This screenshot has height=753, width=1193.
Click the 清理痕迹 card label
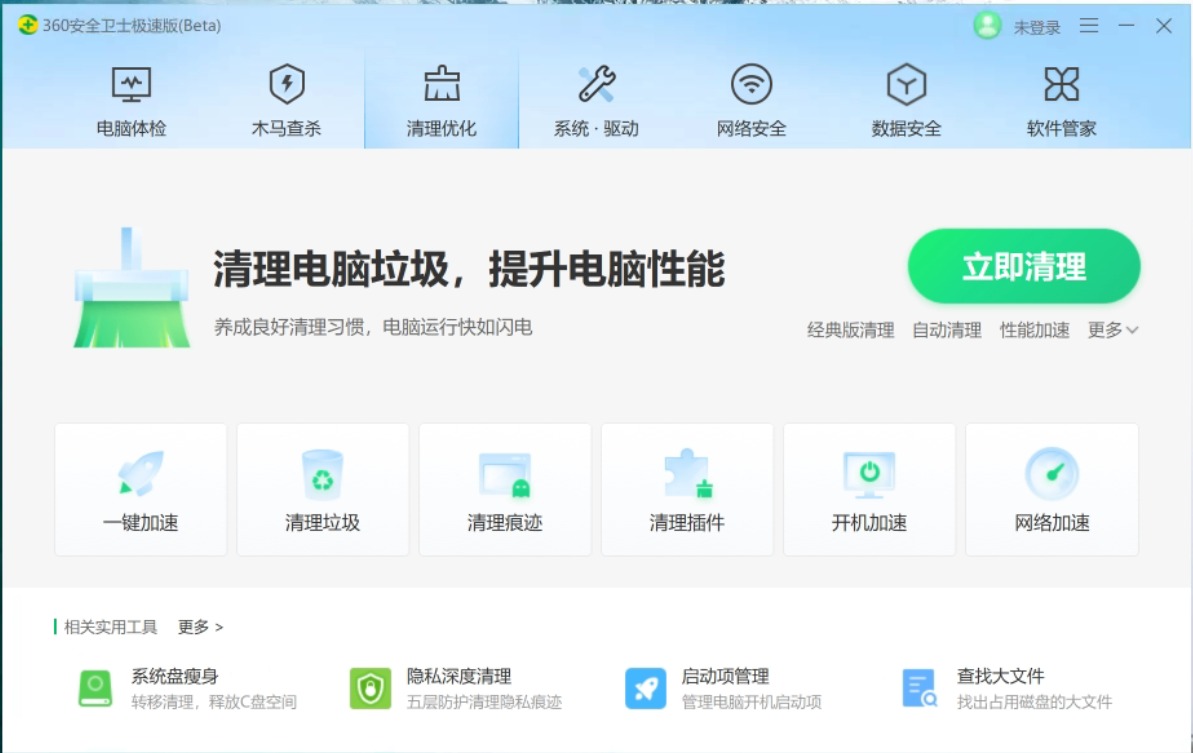[x=505, y=523]
